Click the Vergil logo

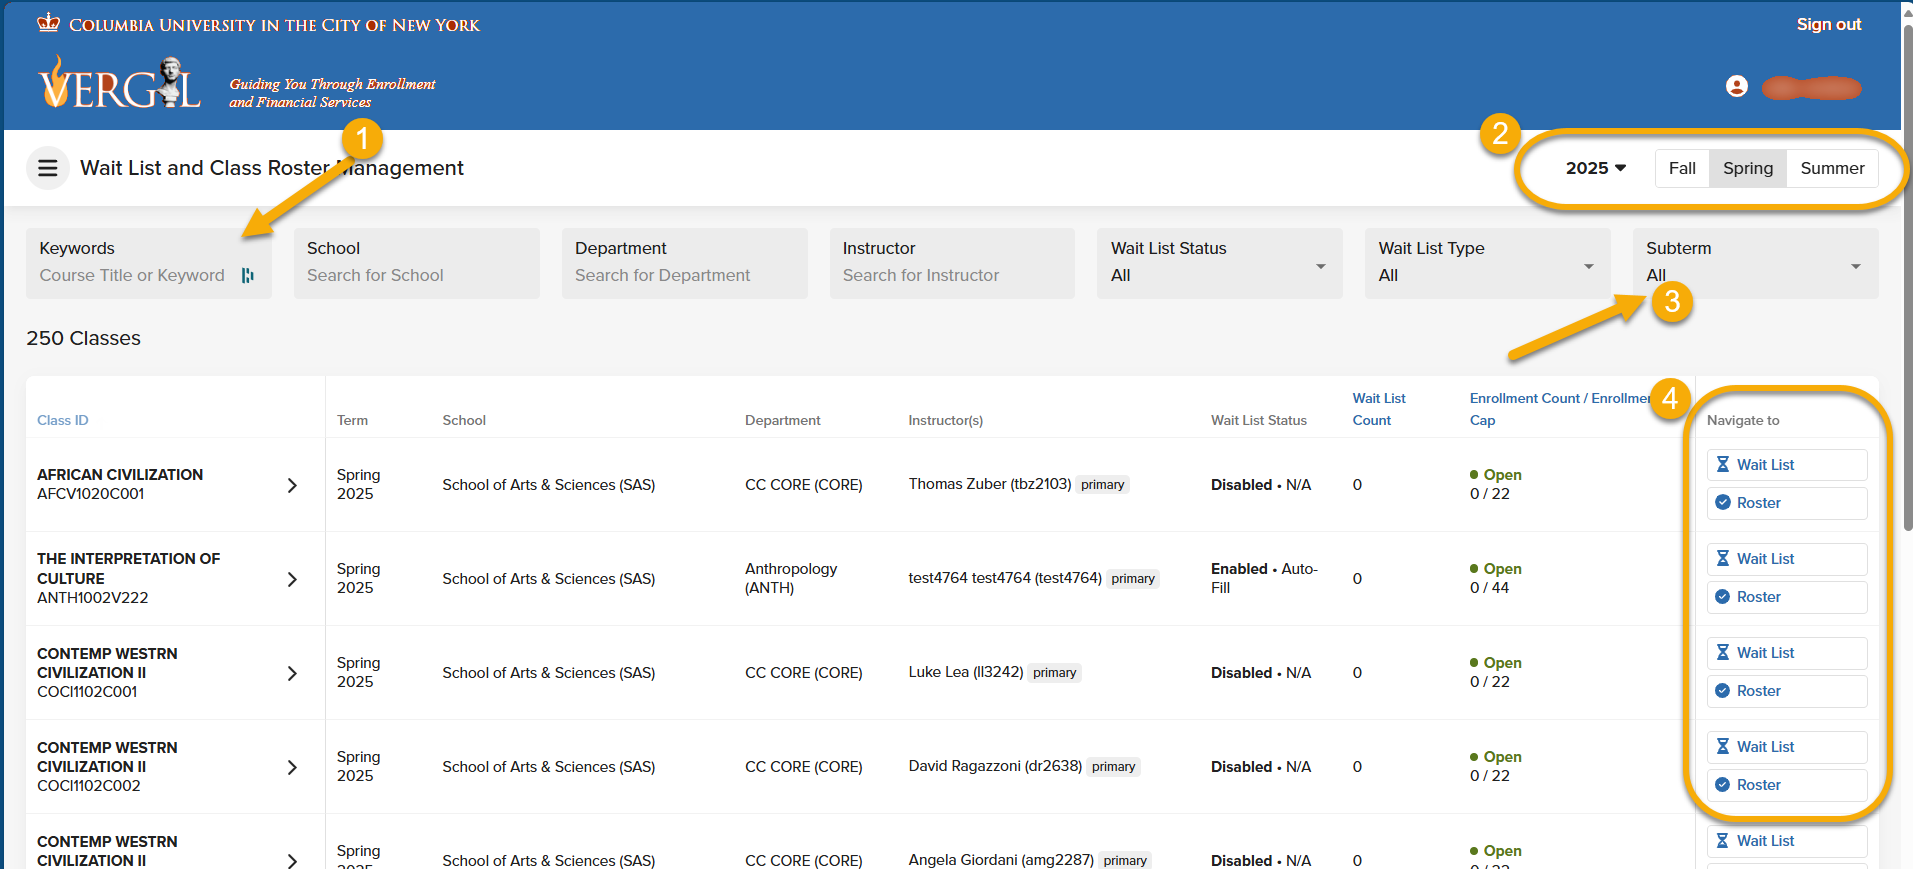[120, 83]
